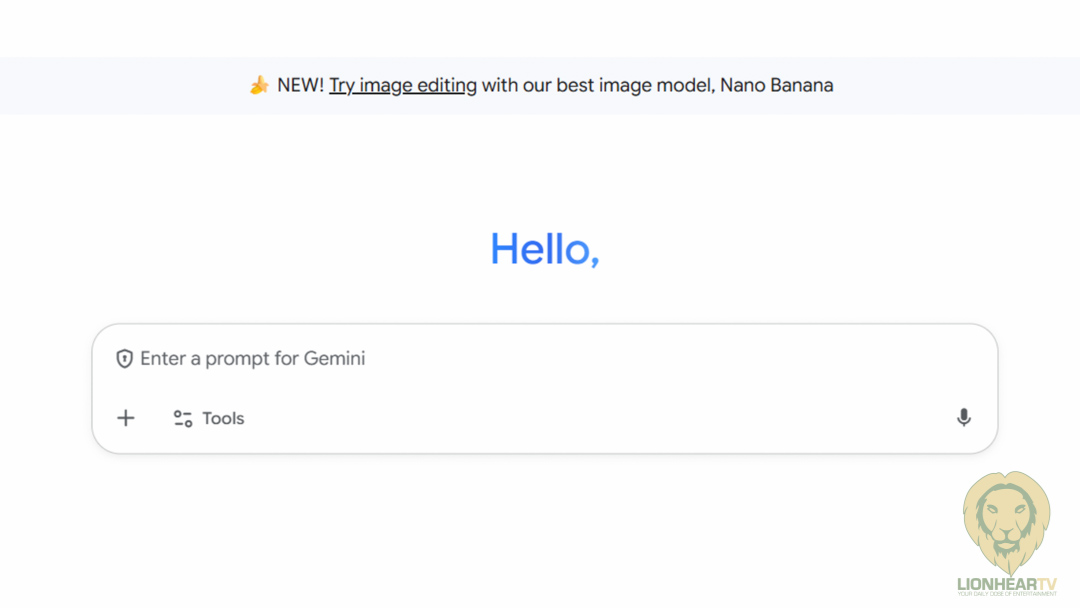Click the LionhearTV lion head logo
The width and height of the screenshot is (1080, 608).
coord(1006,521)
